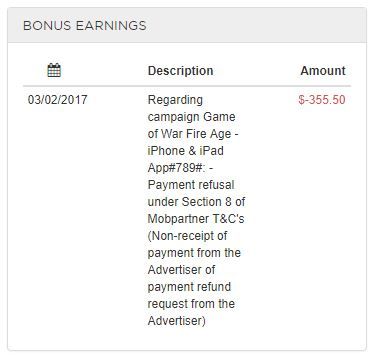Click the App#789#: text

tap(176, 168)
